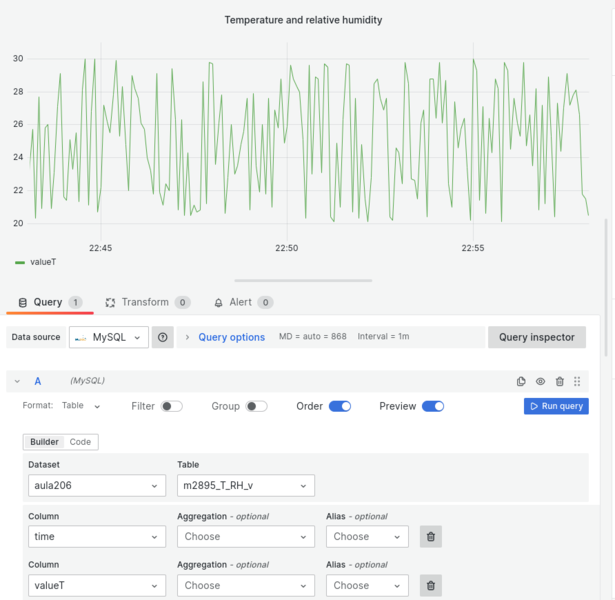Viewport: 615px width, 600px height.
Task: Toggle the valueT series legend swatch
Action: [20, 262]
